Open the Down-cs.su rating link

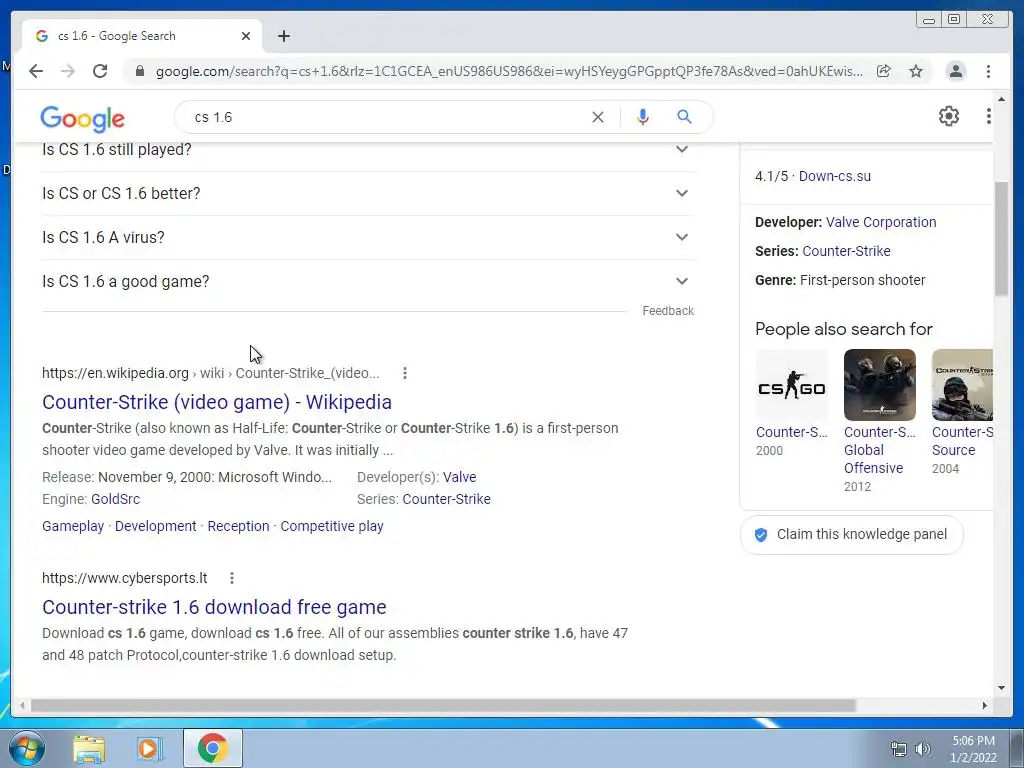[835, 176]
